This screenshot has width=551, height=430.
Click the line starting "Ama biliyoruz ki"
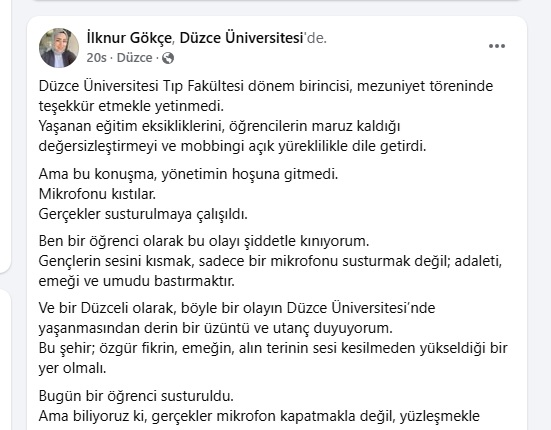click(x=259, y=416)
